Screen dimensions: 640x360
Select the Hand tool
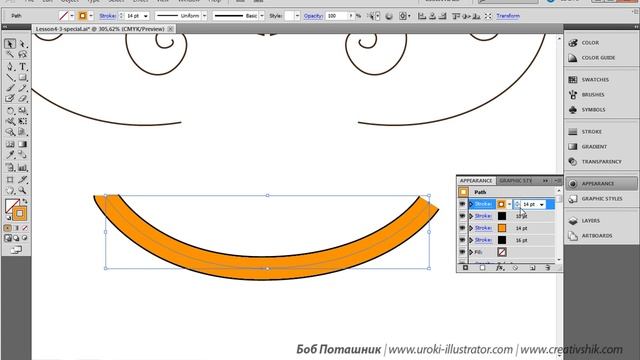click(x=10, y=191)
